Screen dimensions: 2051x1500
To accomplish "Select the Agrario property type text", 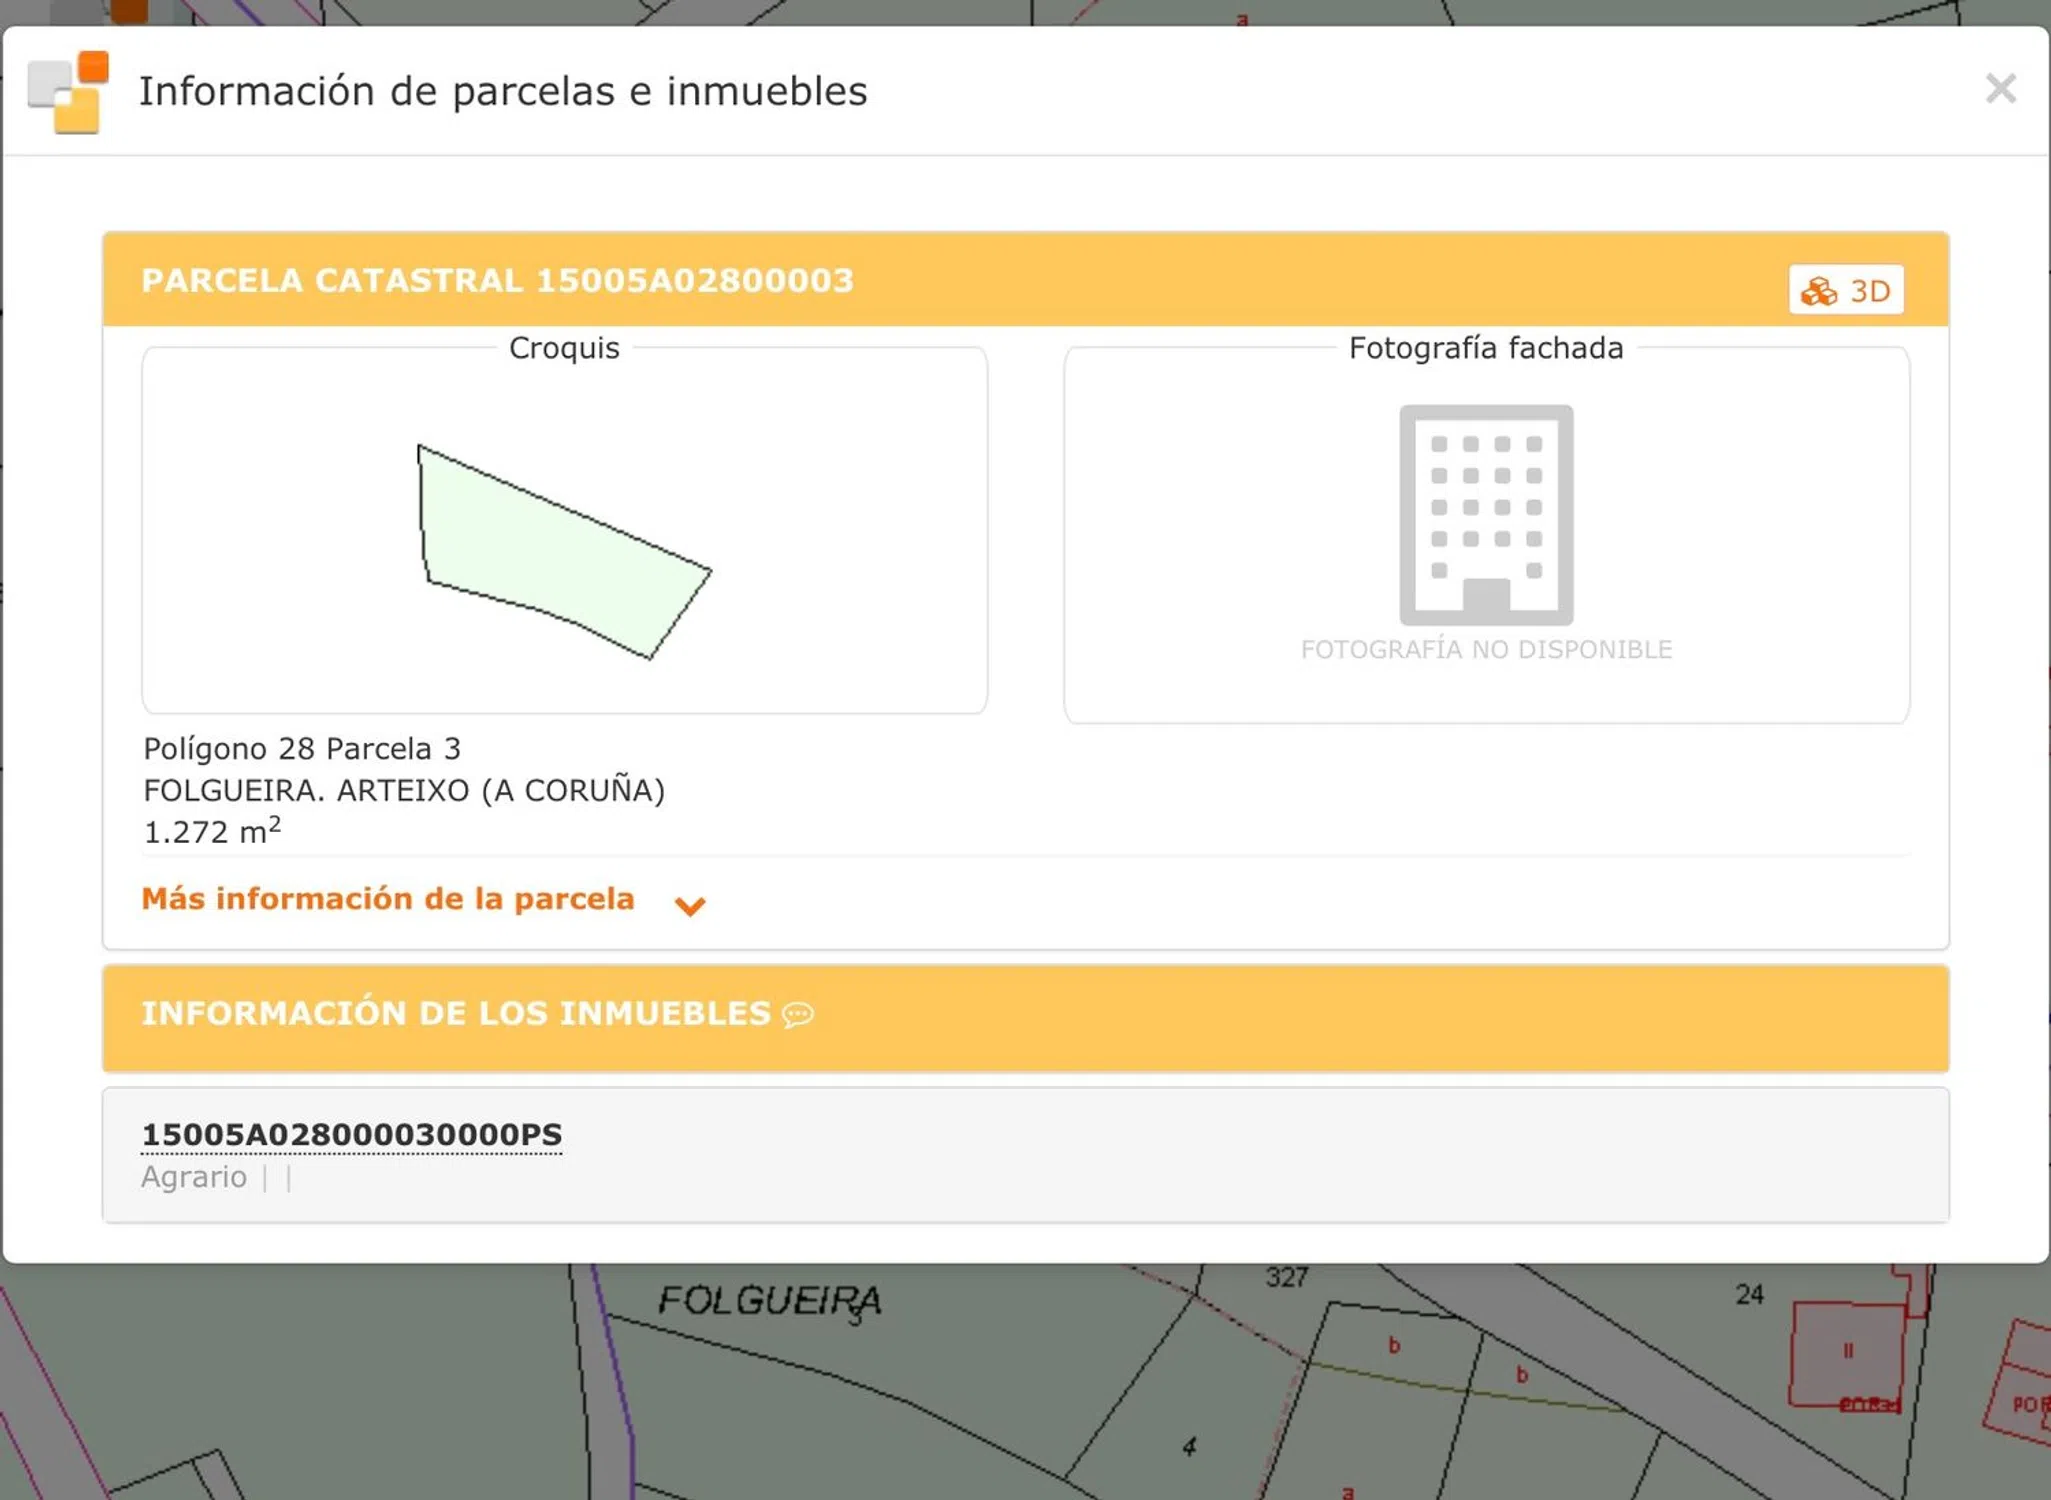I will pos(194,1177).
